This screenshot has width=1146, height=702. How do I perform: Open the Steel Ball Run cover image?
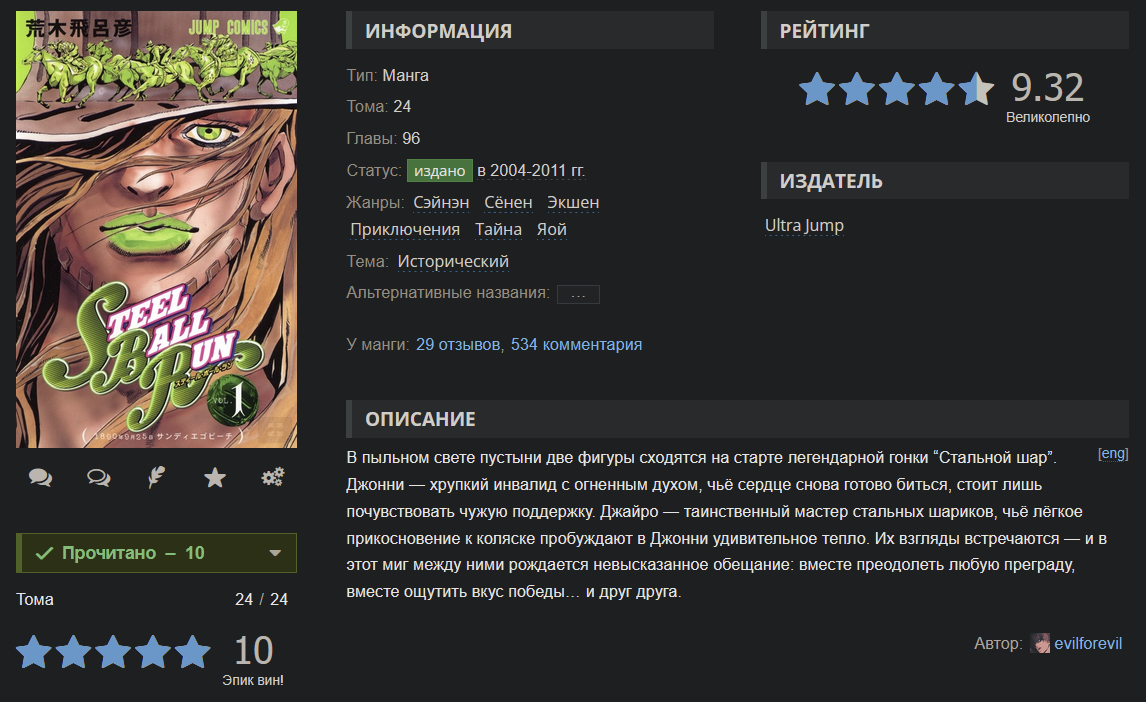[x=156, y=229]
